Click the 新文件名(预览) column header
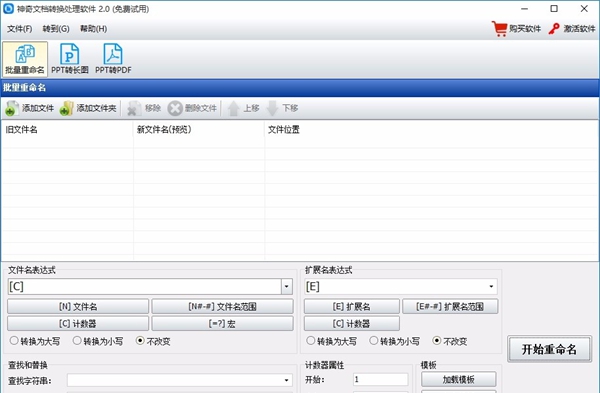The width and height of the screenshot is (600, 393). click(199, 130)
